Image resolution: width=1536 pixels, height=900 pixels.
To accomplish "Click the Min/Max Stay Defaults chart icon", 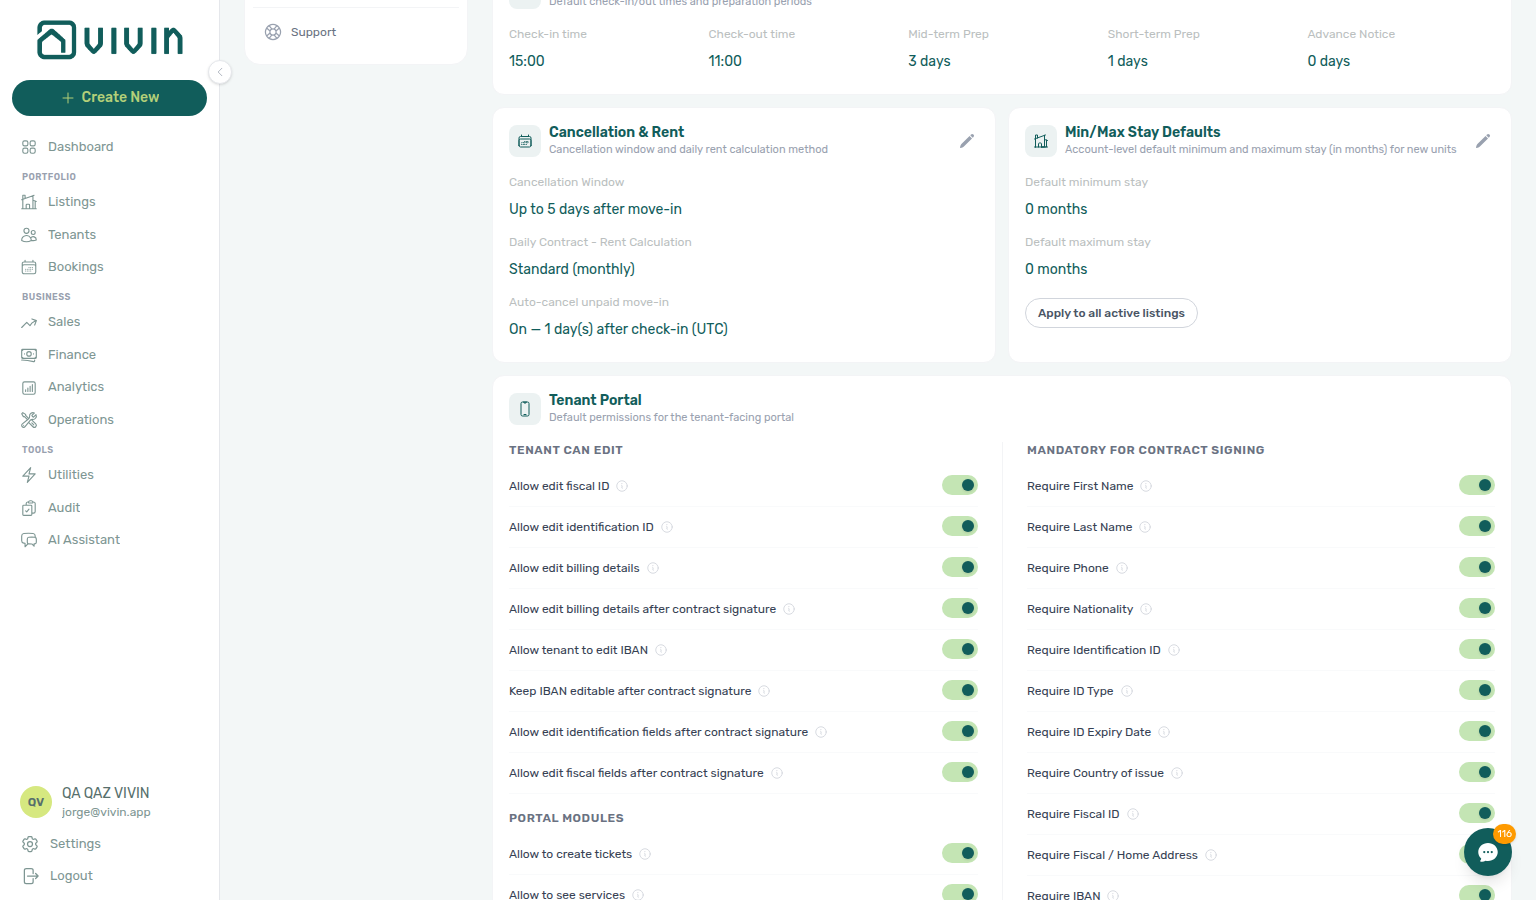I will coord(1041,141).
